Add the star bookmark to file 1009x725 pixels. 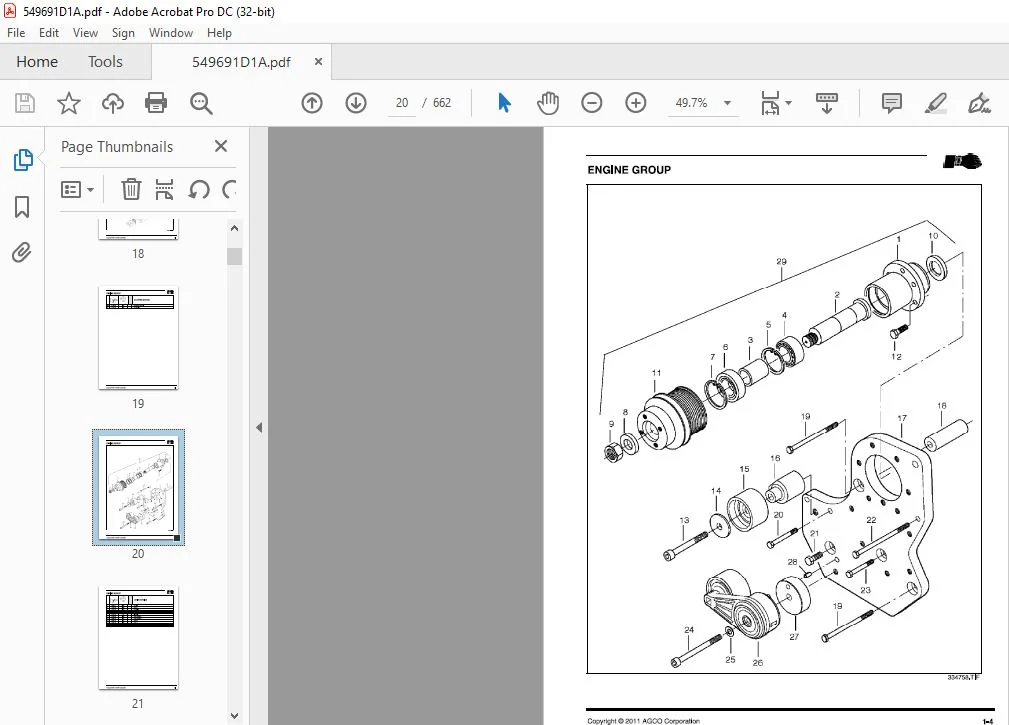[x=69, y=103]
